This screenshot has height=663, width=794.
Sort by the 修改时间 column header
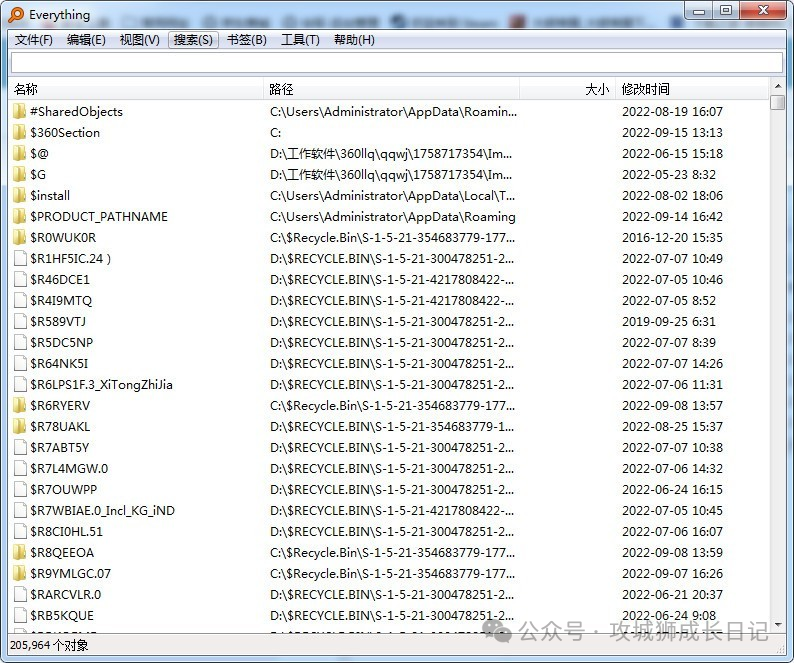tap(692, 90)
